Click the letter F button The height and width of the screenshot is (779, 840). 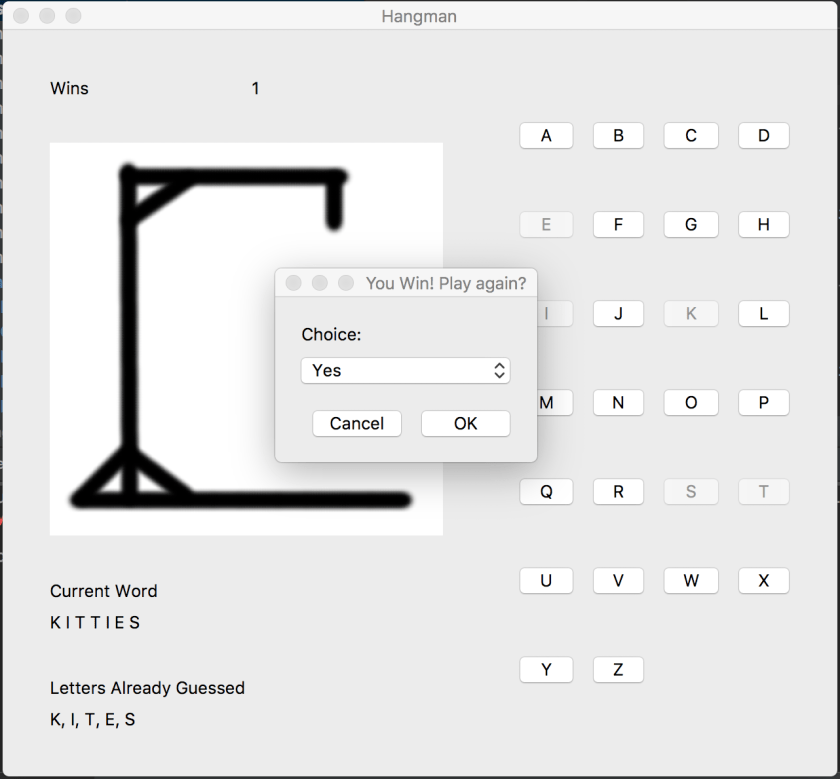618,225
